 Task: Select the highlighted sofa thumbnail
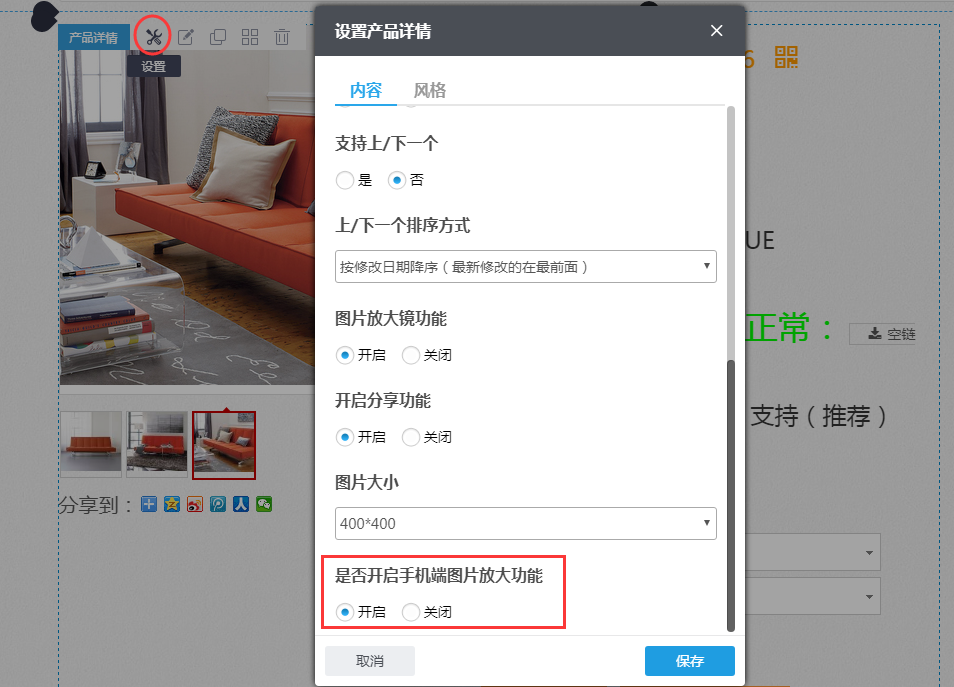[223, 444]
